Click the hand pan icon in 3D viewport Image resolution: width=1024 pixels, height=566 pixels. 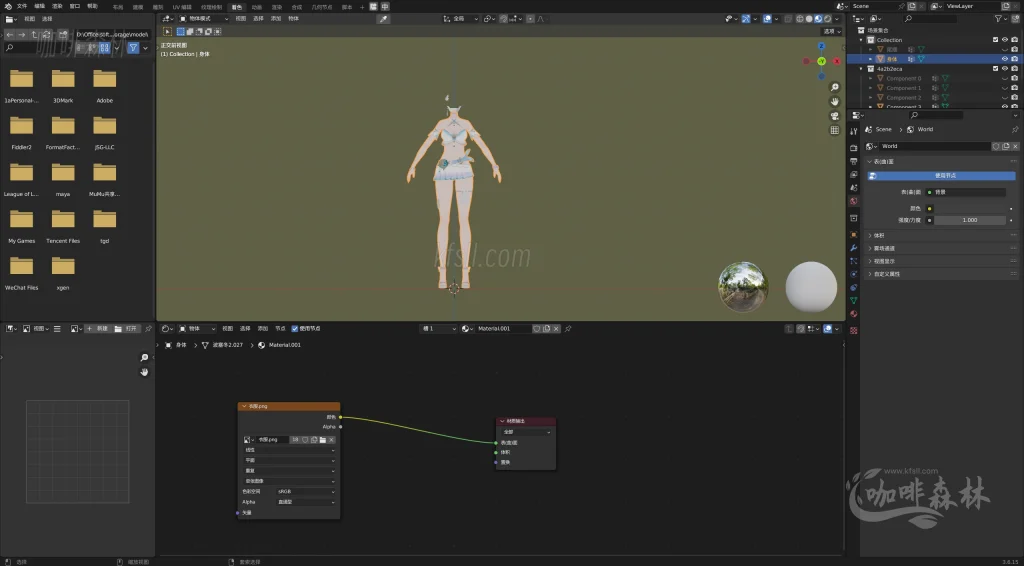pos(835,102)
